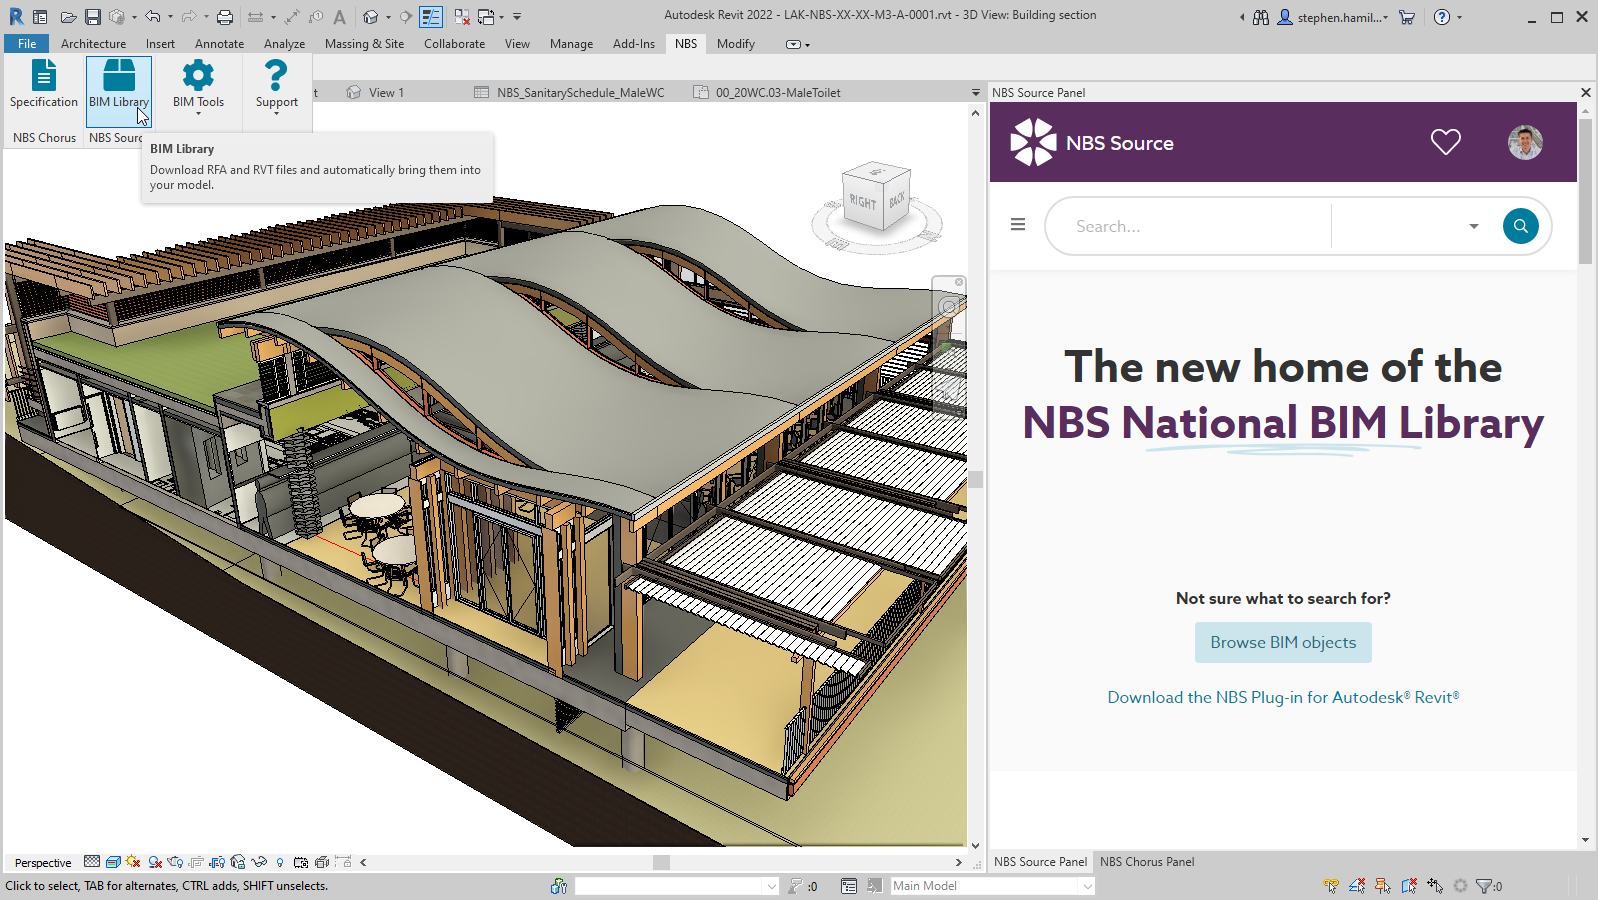Open the Architecture ribbon tab
Screen dimensions: 1598x900
click(x=93, y=44)
